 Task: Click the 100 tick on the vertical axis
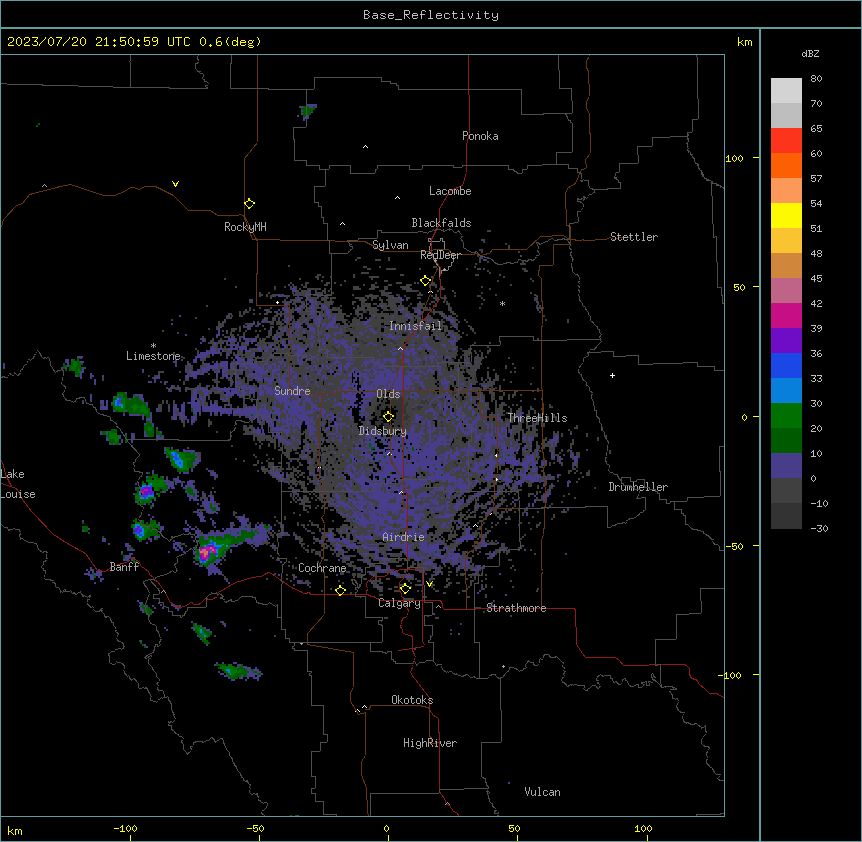tap(734, 158)
